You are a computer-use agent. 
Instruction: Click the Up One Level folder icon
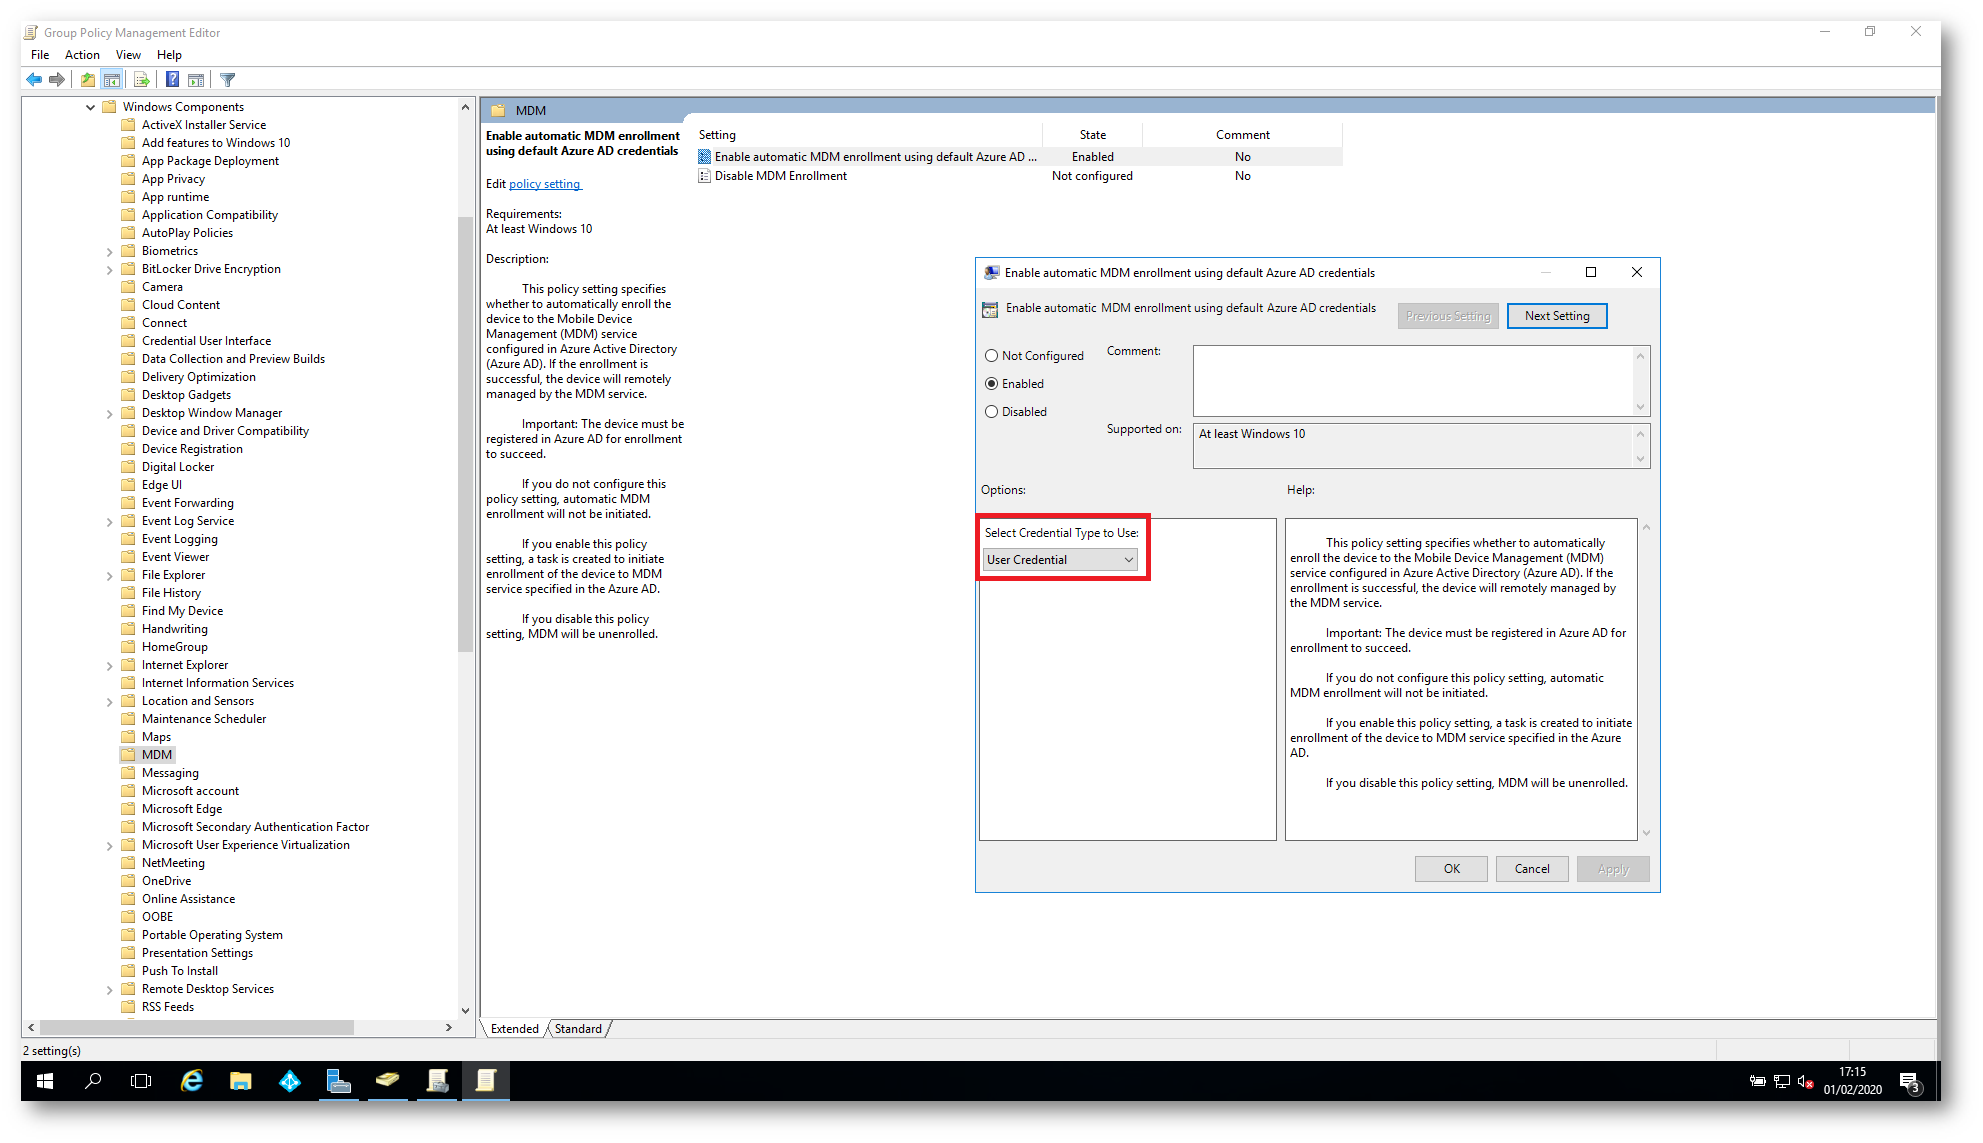click(88, 79)
